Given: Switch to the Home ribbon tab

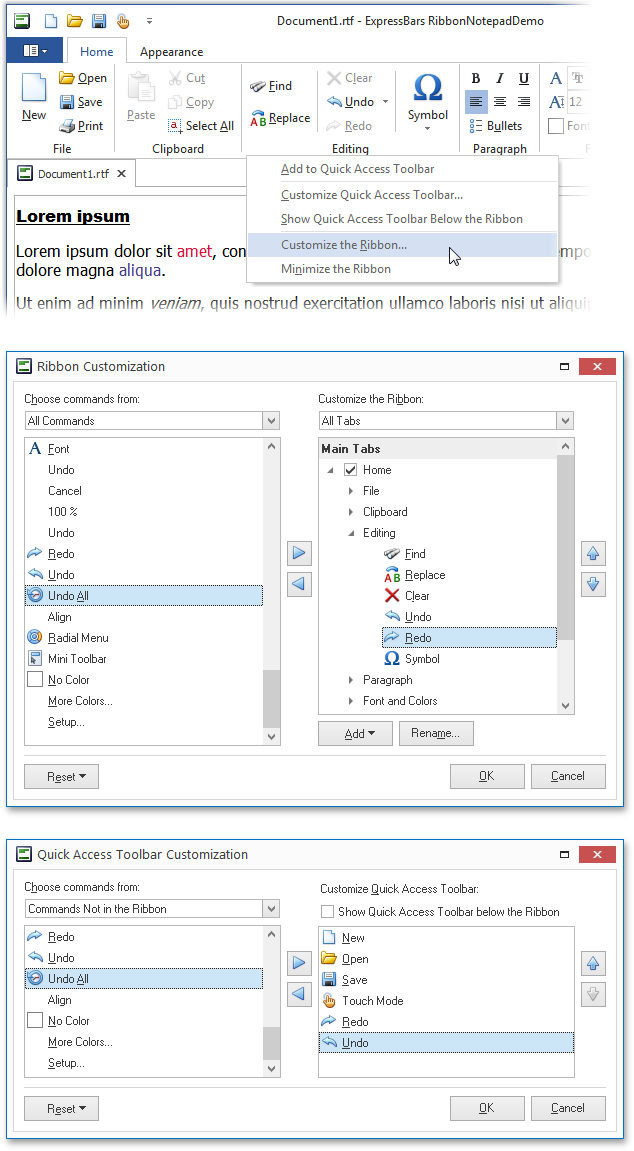Looking at the screenshot, I should pyautogui.click(x=96, y=51).
